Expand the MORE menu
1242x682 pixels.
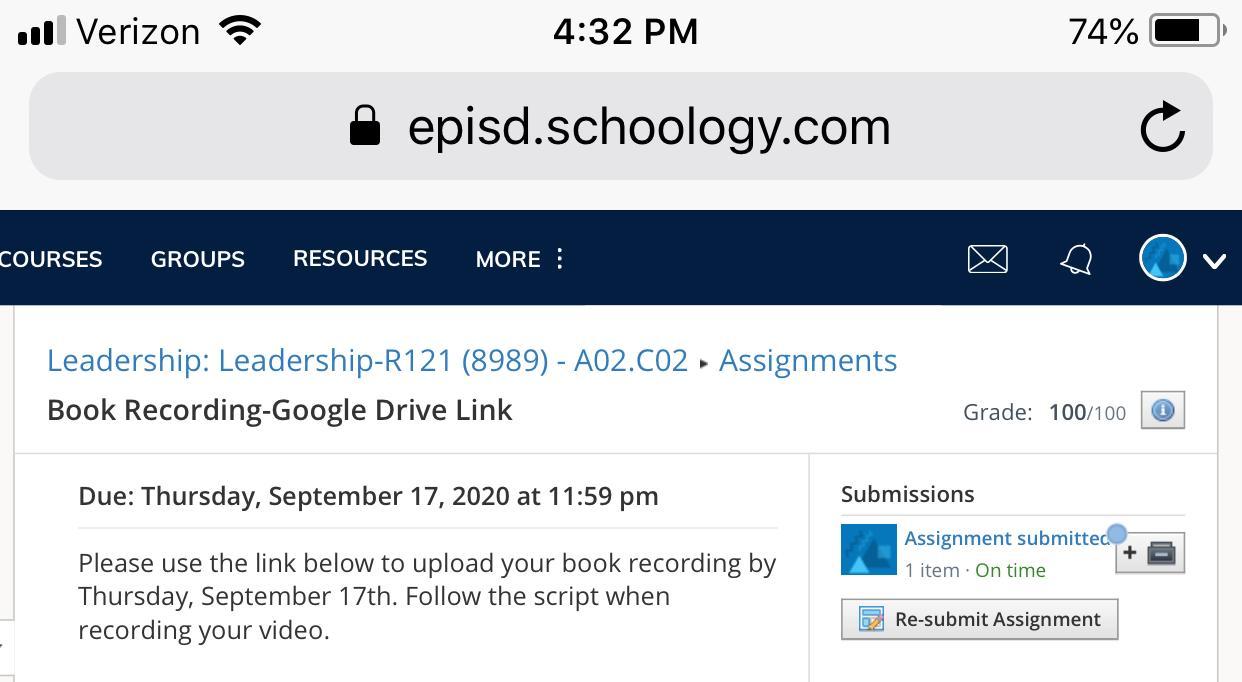click(520, 260)
